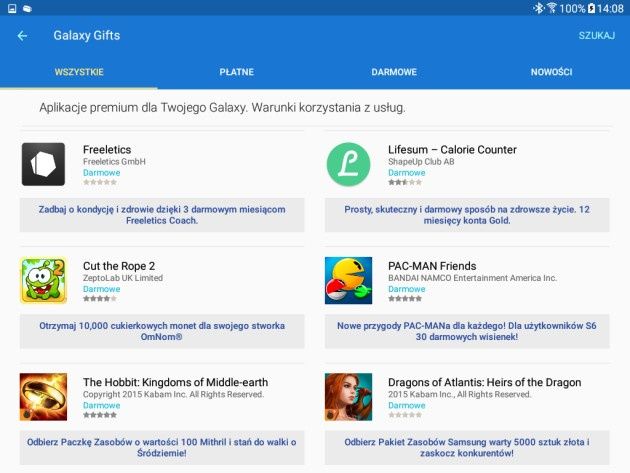Tap the SZUKAJ search button

click(597, 36)
